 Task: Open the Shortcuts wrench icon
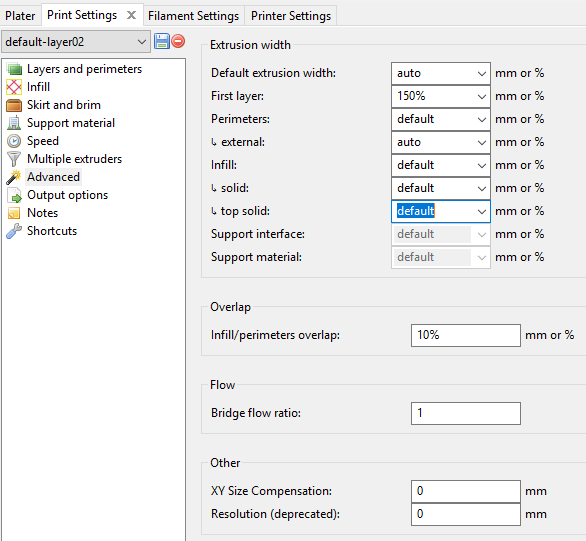[14, 231]
